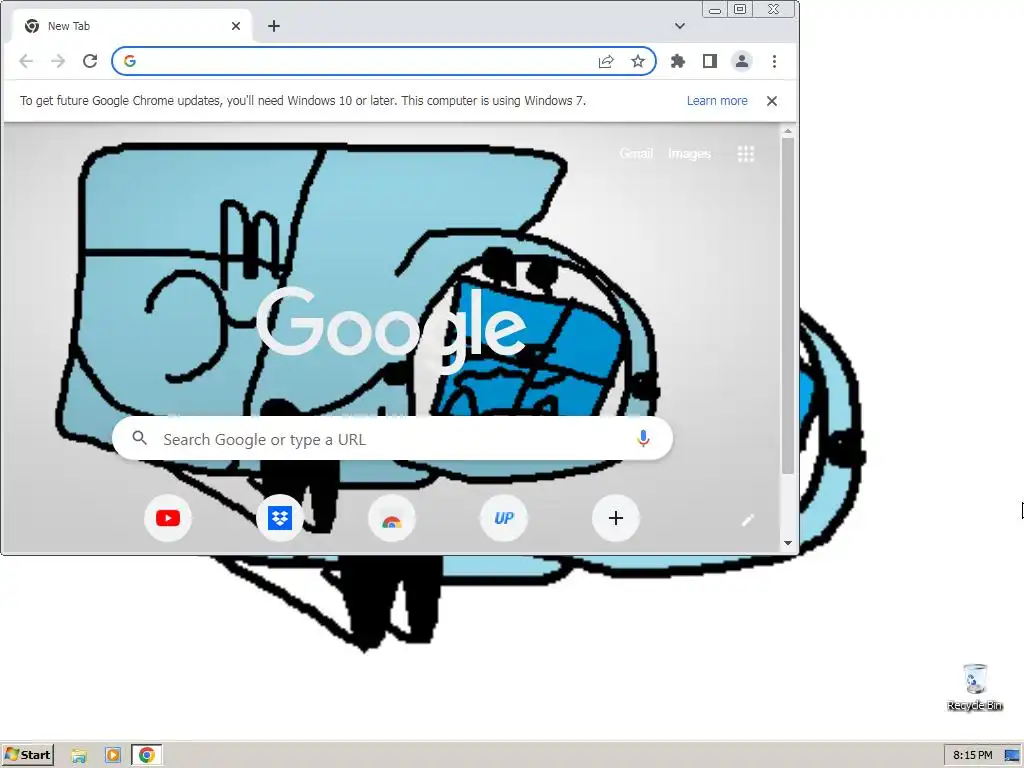Toggle the side panel icon
The image size is (1024, 768).
coord(710,61)
